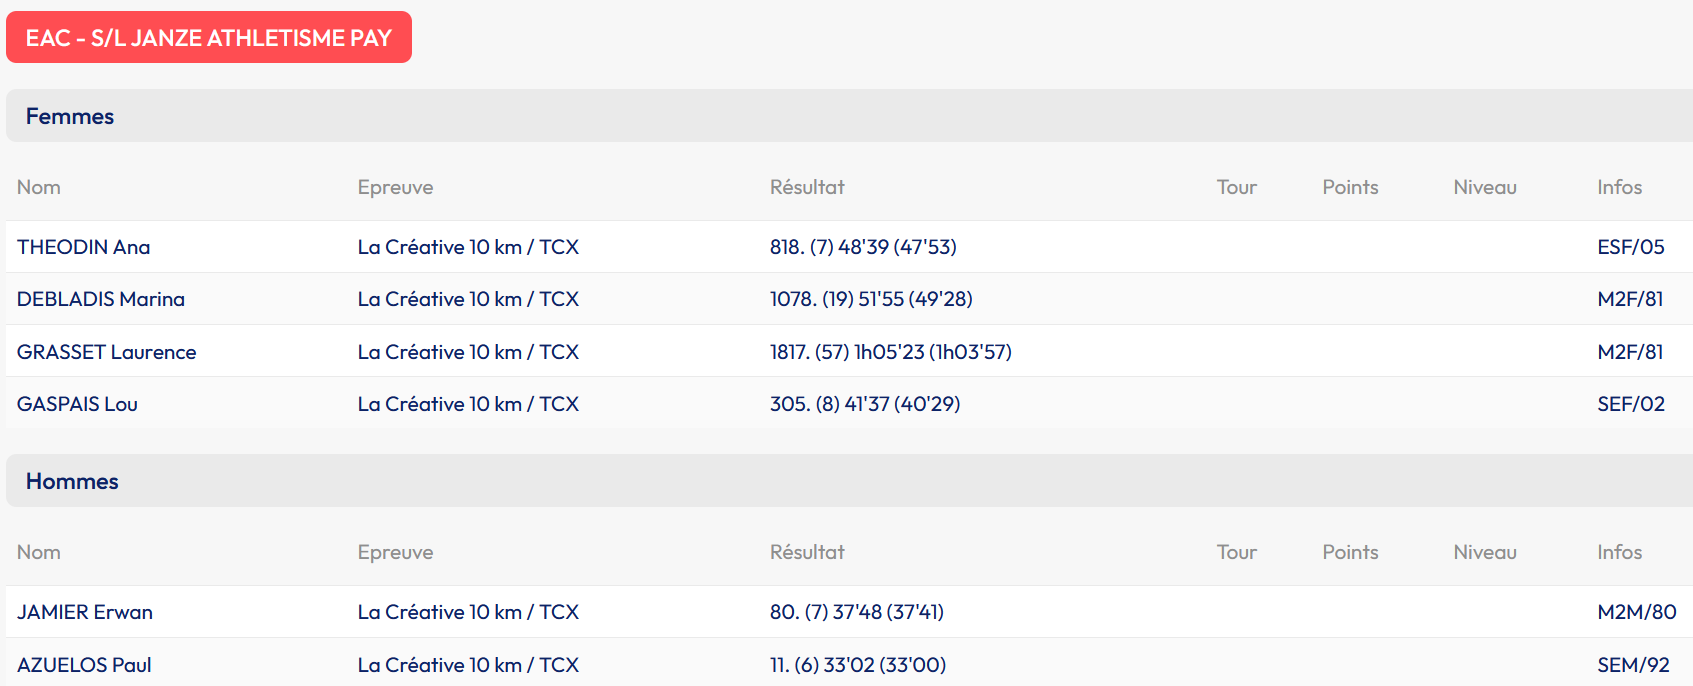1693x686 pixels.
Task: Click the EAC - S/L JANZE ATHLETISME PAY button
Action: (209, 38)
